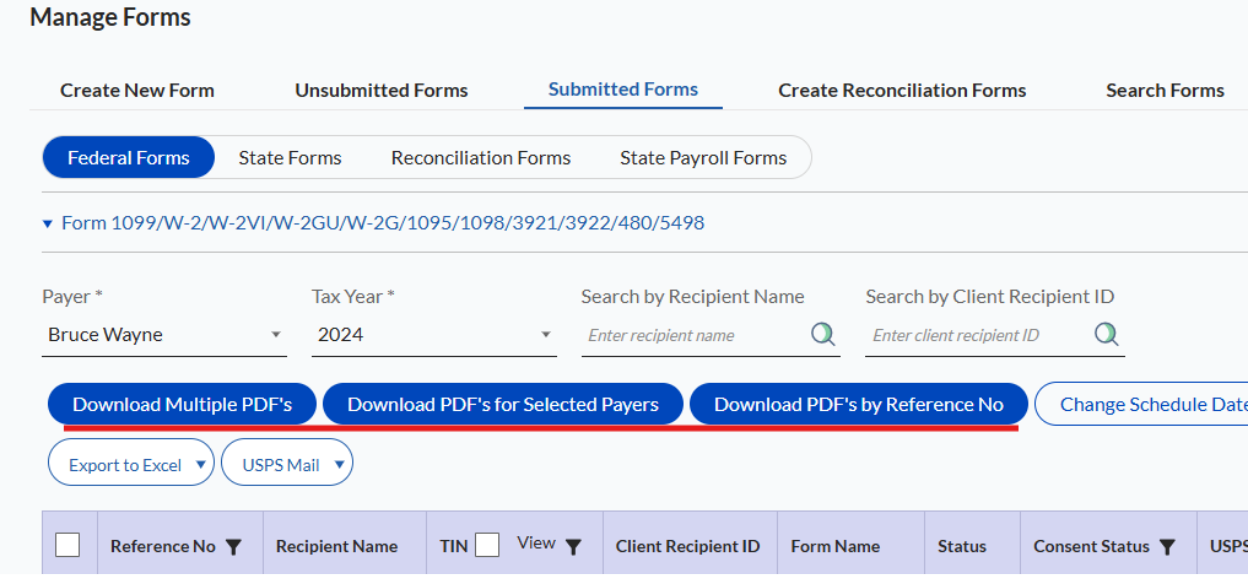The width and height of the screenshot is (1248, 576).
Task: Switch to the Unsubmitted Forms tab
Action: click(x=381, y=89)
